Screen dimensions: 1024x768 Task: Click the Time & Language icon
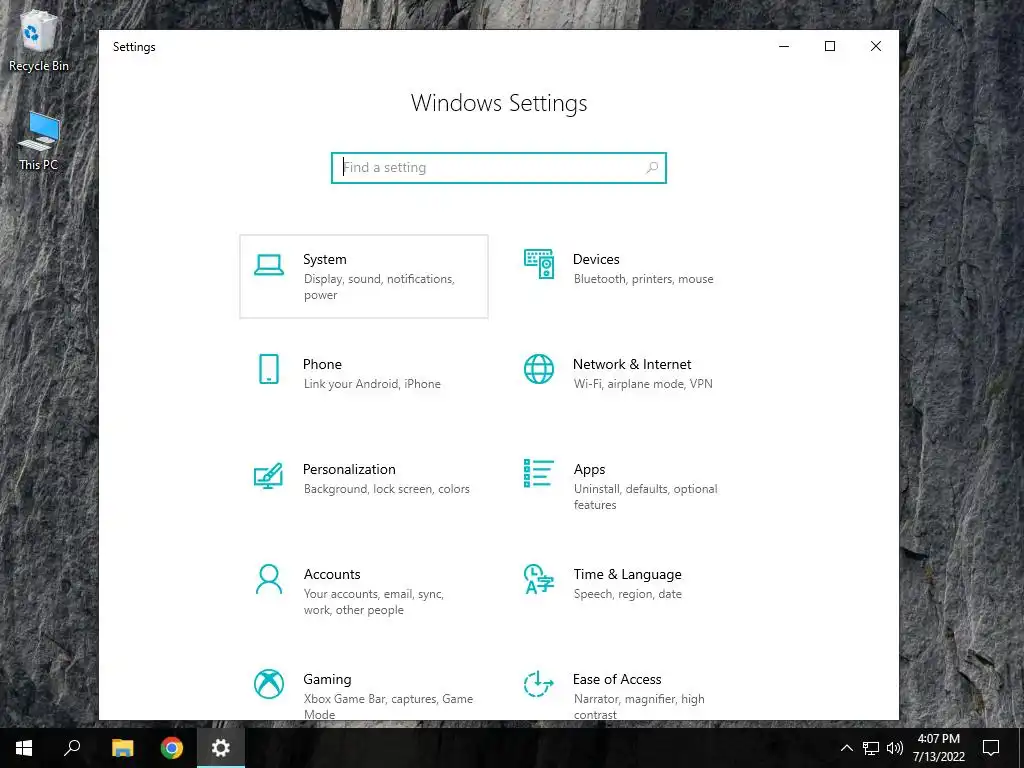pos(539,579)
